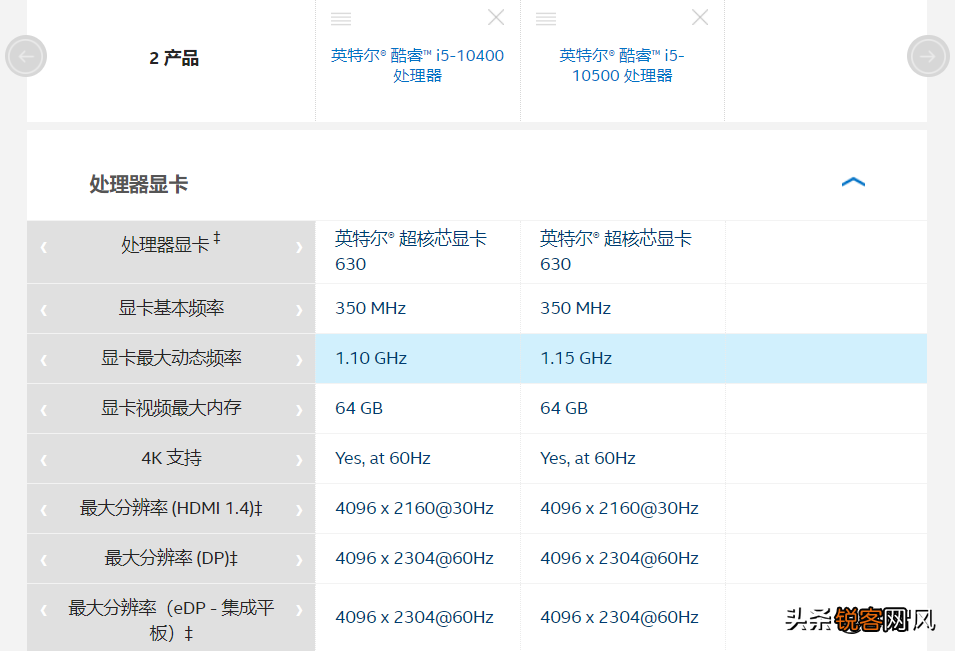Click right chevron in 4K 支持 row
The height and width of the screenshot is (651, 955).
[298, 460]
